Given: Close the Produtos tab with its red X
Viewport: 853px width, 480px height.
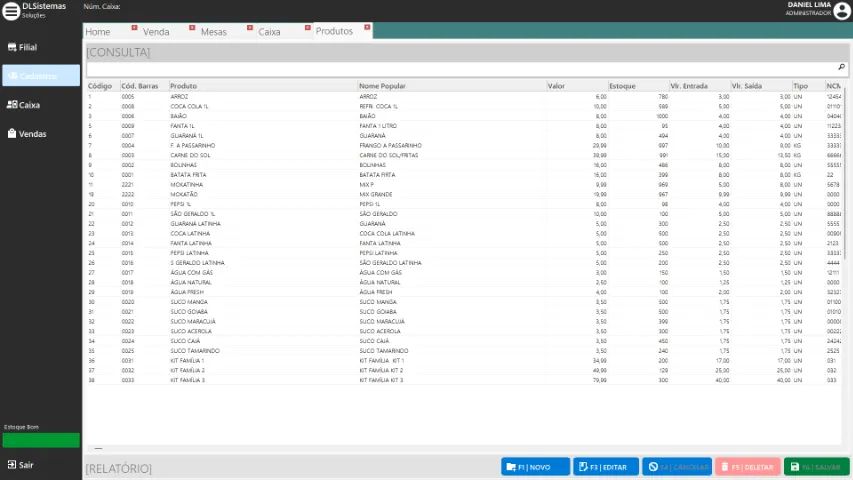Looking at the screenshot, I should coord(367,27).
